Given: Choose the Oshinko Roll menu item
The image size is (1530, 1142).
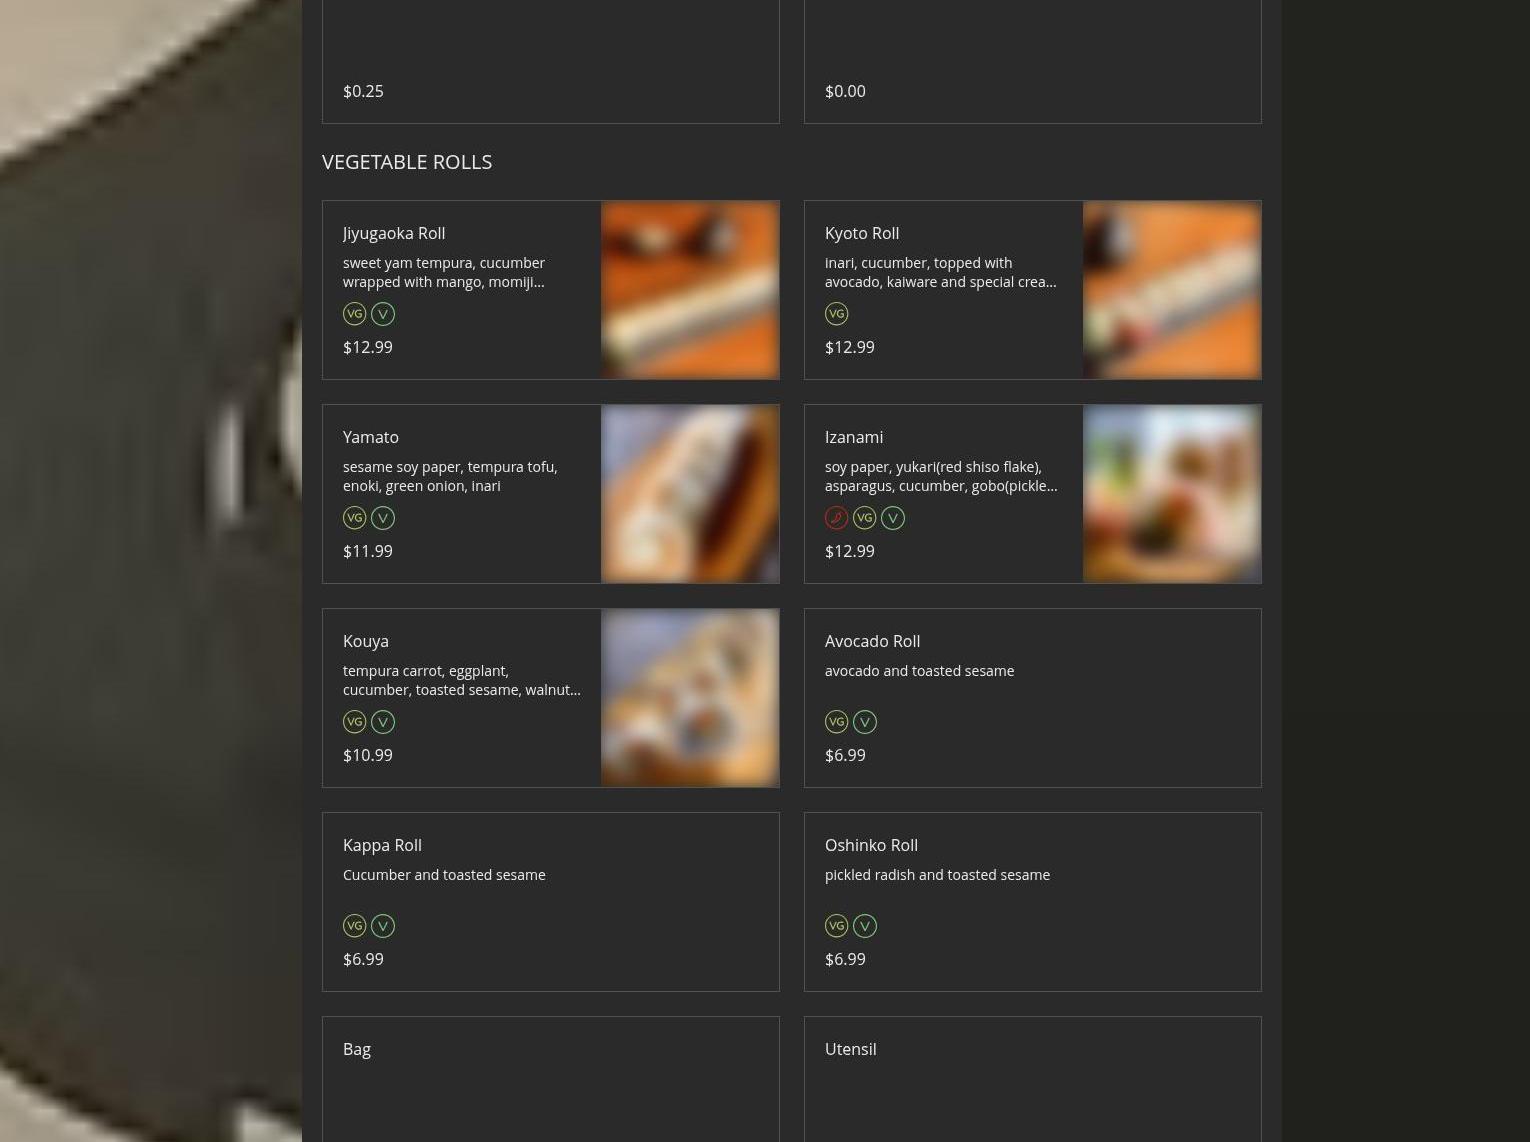Looking at the screenshot, I should 871,845.
